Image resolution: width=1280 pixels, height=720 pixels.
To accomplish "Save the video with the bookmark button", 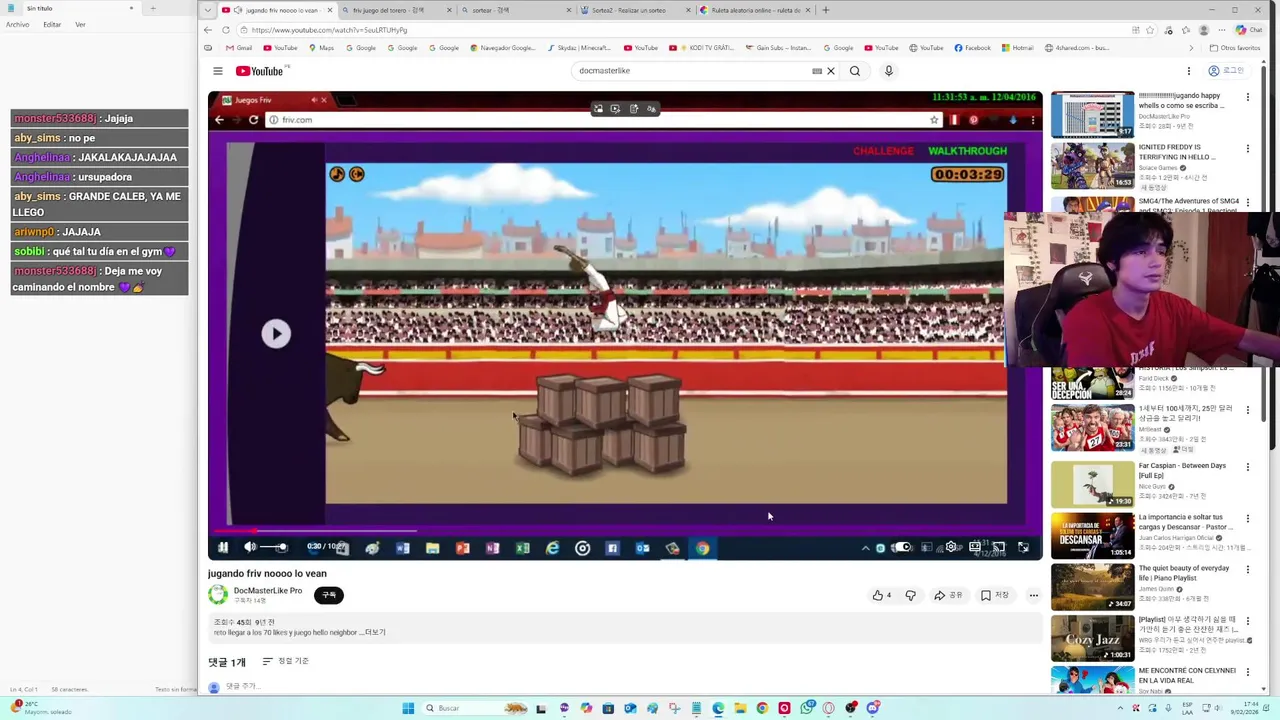I will click(995, 595).
